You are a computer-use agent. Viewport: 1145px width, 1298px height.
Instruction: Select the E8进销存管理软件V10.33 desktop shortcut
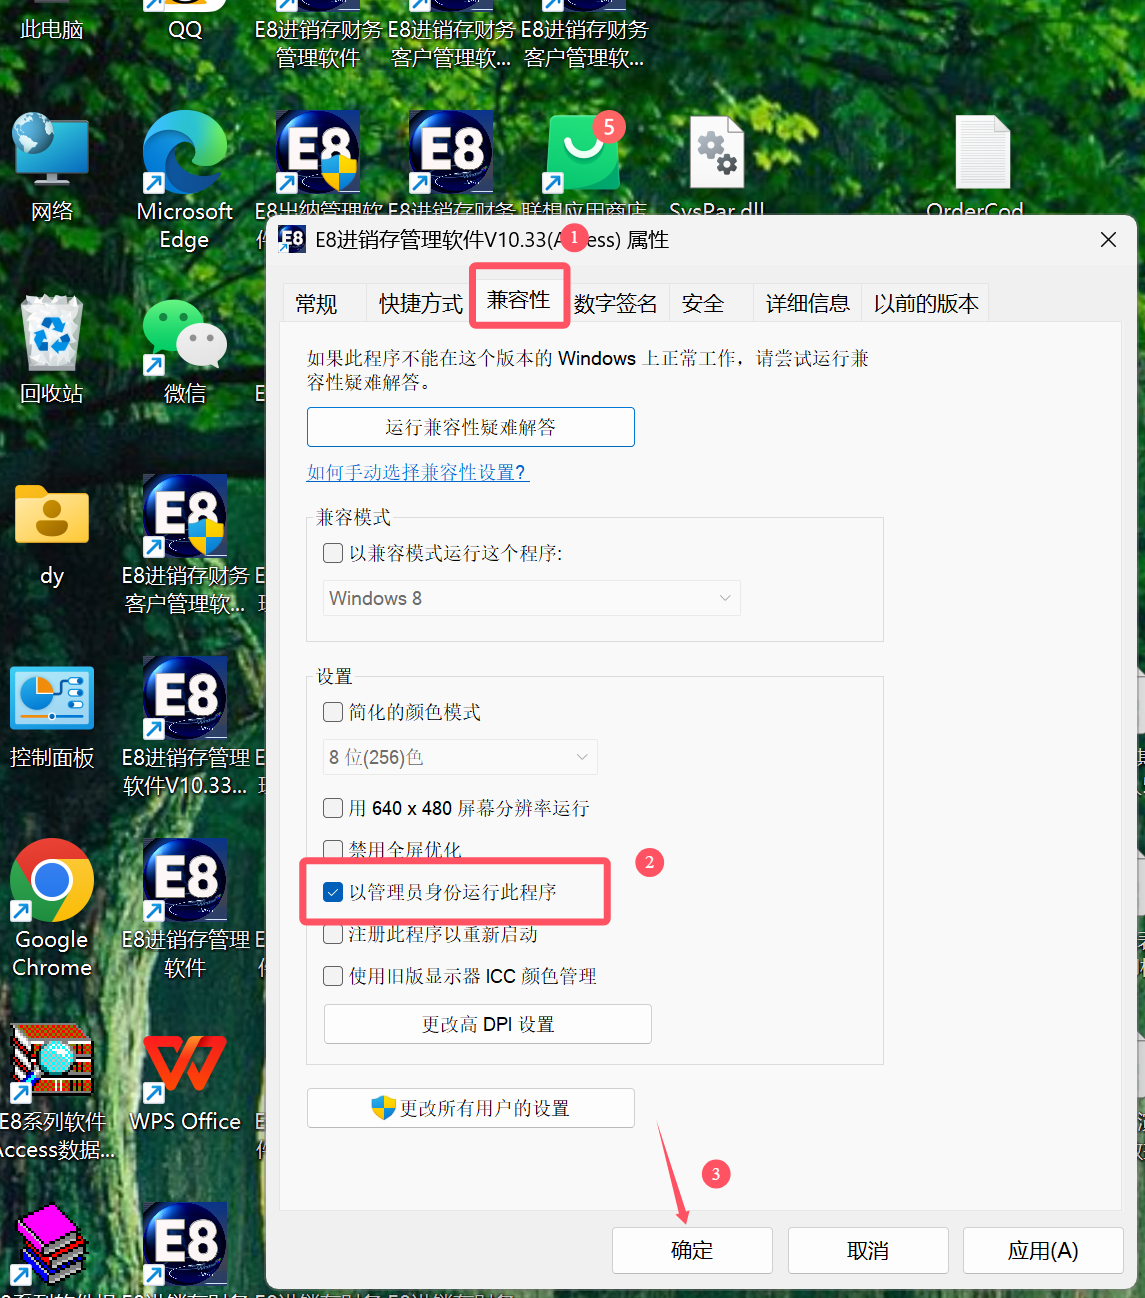pyautogui.click(x=185, y=698)
